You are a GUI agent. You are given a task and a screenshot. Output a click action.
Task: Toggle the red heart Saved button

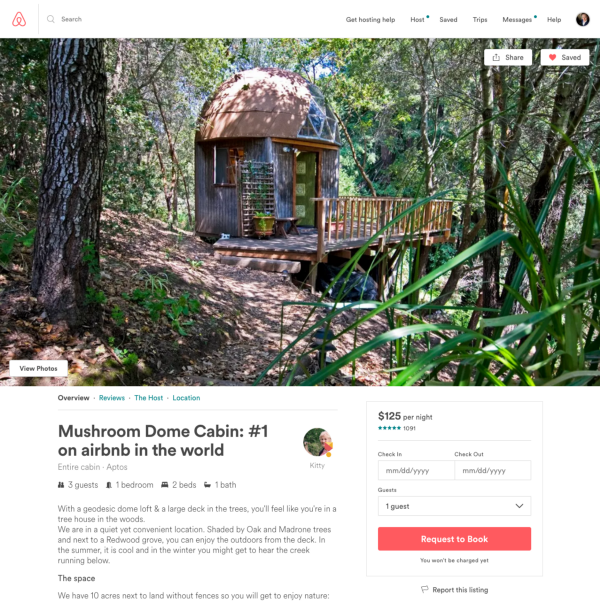pyautogui.click(x=565, y=57)
